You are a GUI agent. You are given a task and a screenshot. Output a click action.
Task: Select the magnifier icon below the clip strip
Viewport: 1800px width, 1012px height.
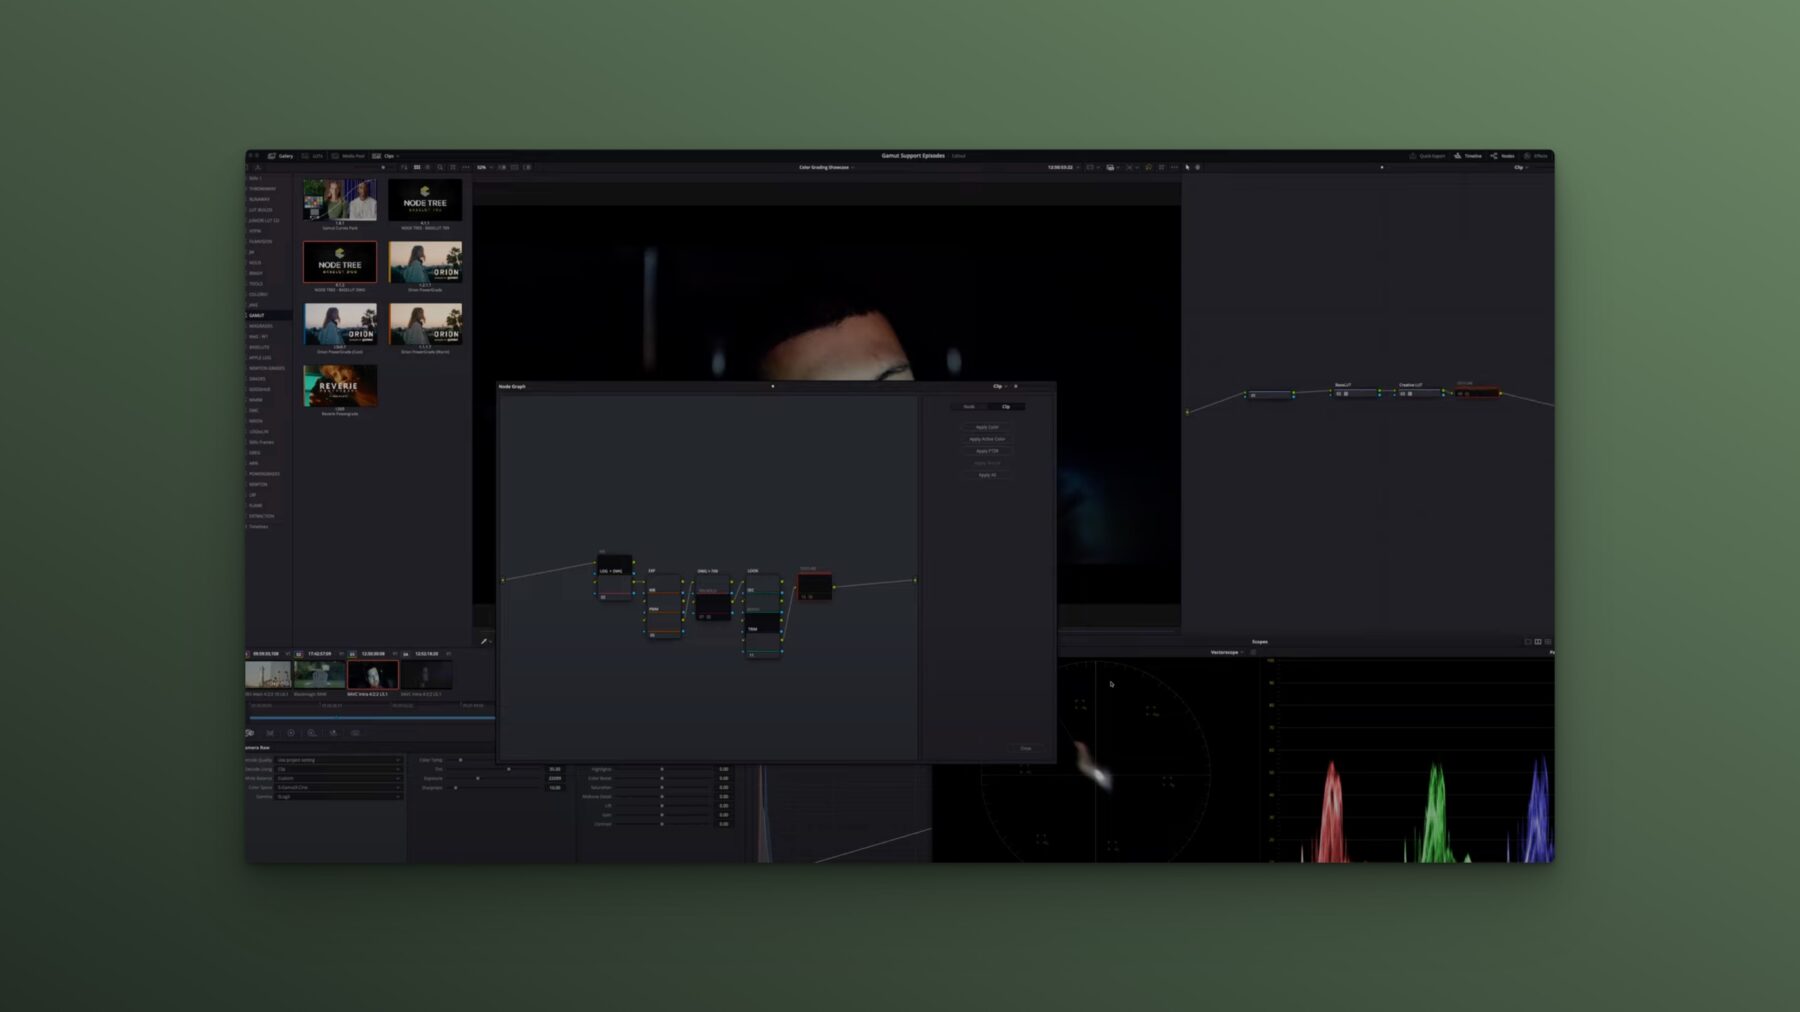pos(311,733)
